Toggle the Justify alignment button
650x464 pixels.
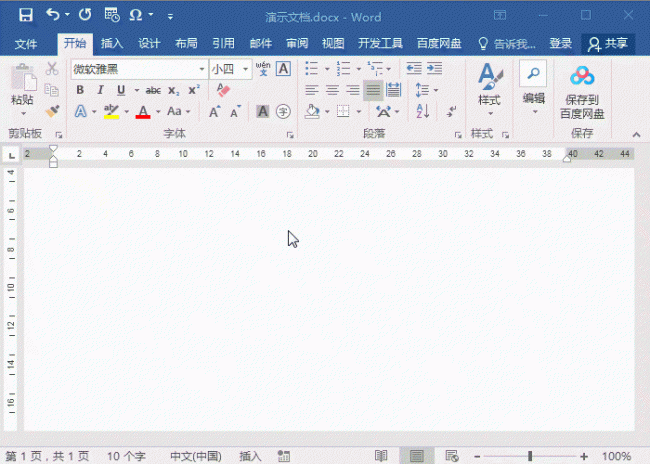(373, 90)
